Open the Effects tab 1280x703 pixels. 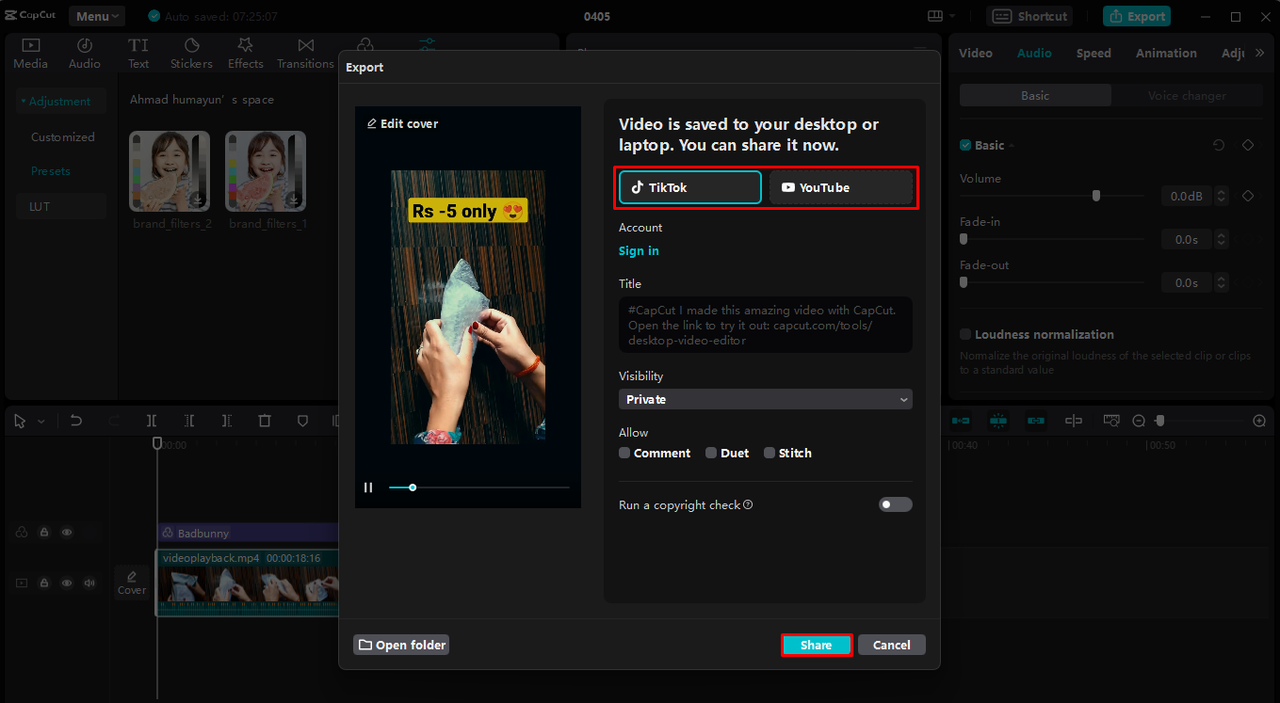[245, 53]
